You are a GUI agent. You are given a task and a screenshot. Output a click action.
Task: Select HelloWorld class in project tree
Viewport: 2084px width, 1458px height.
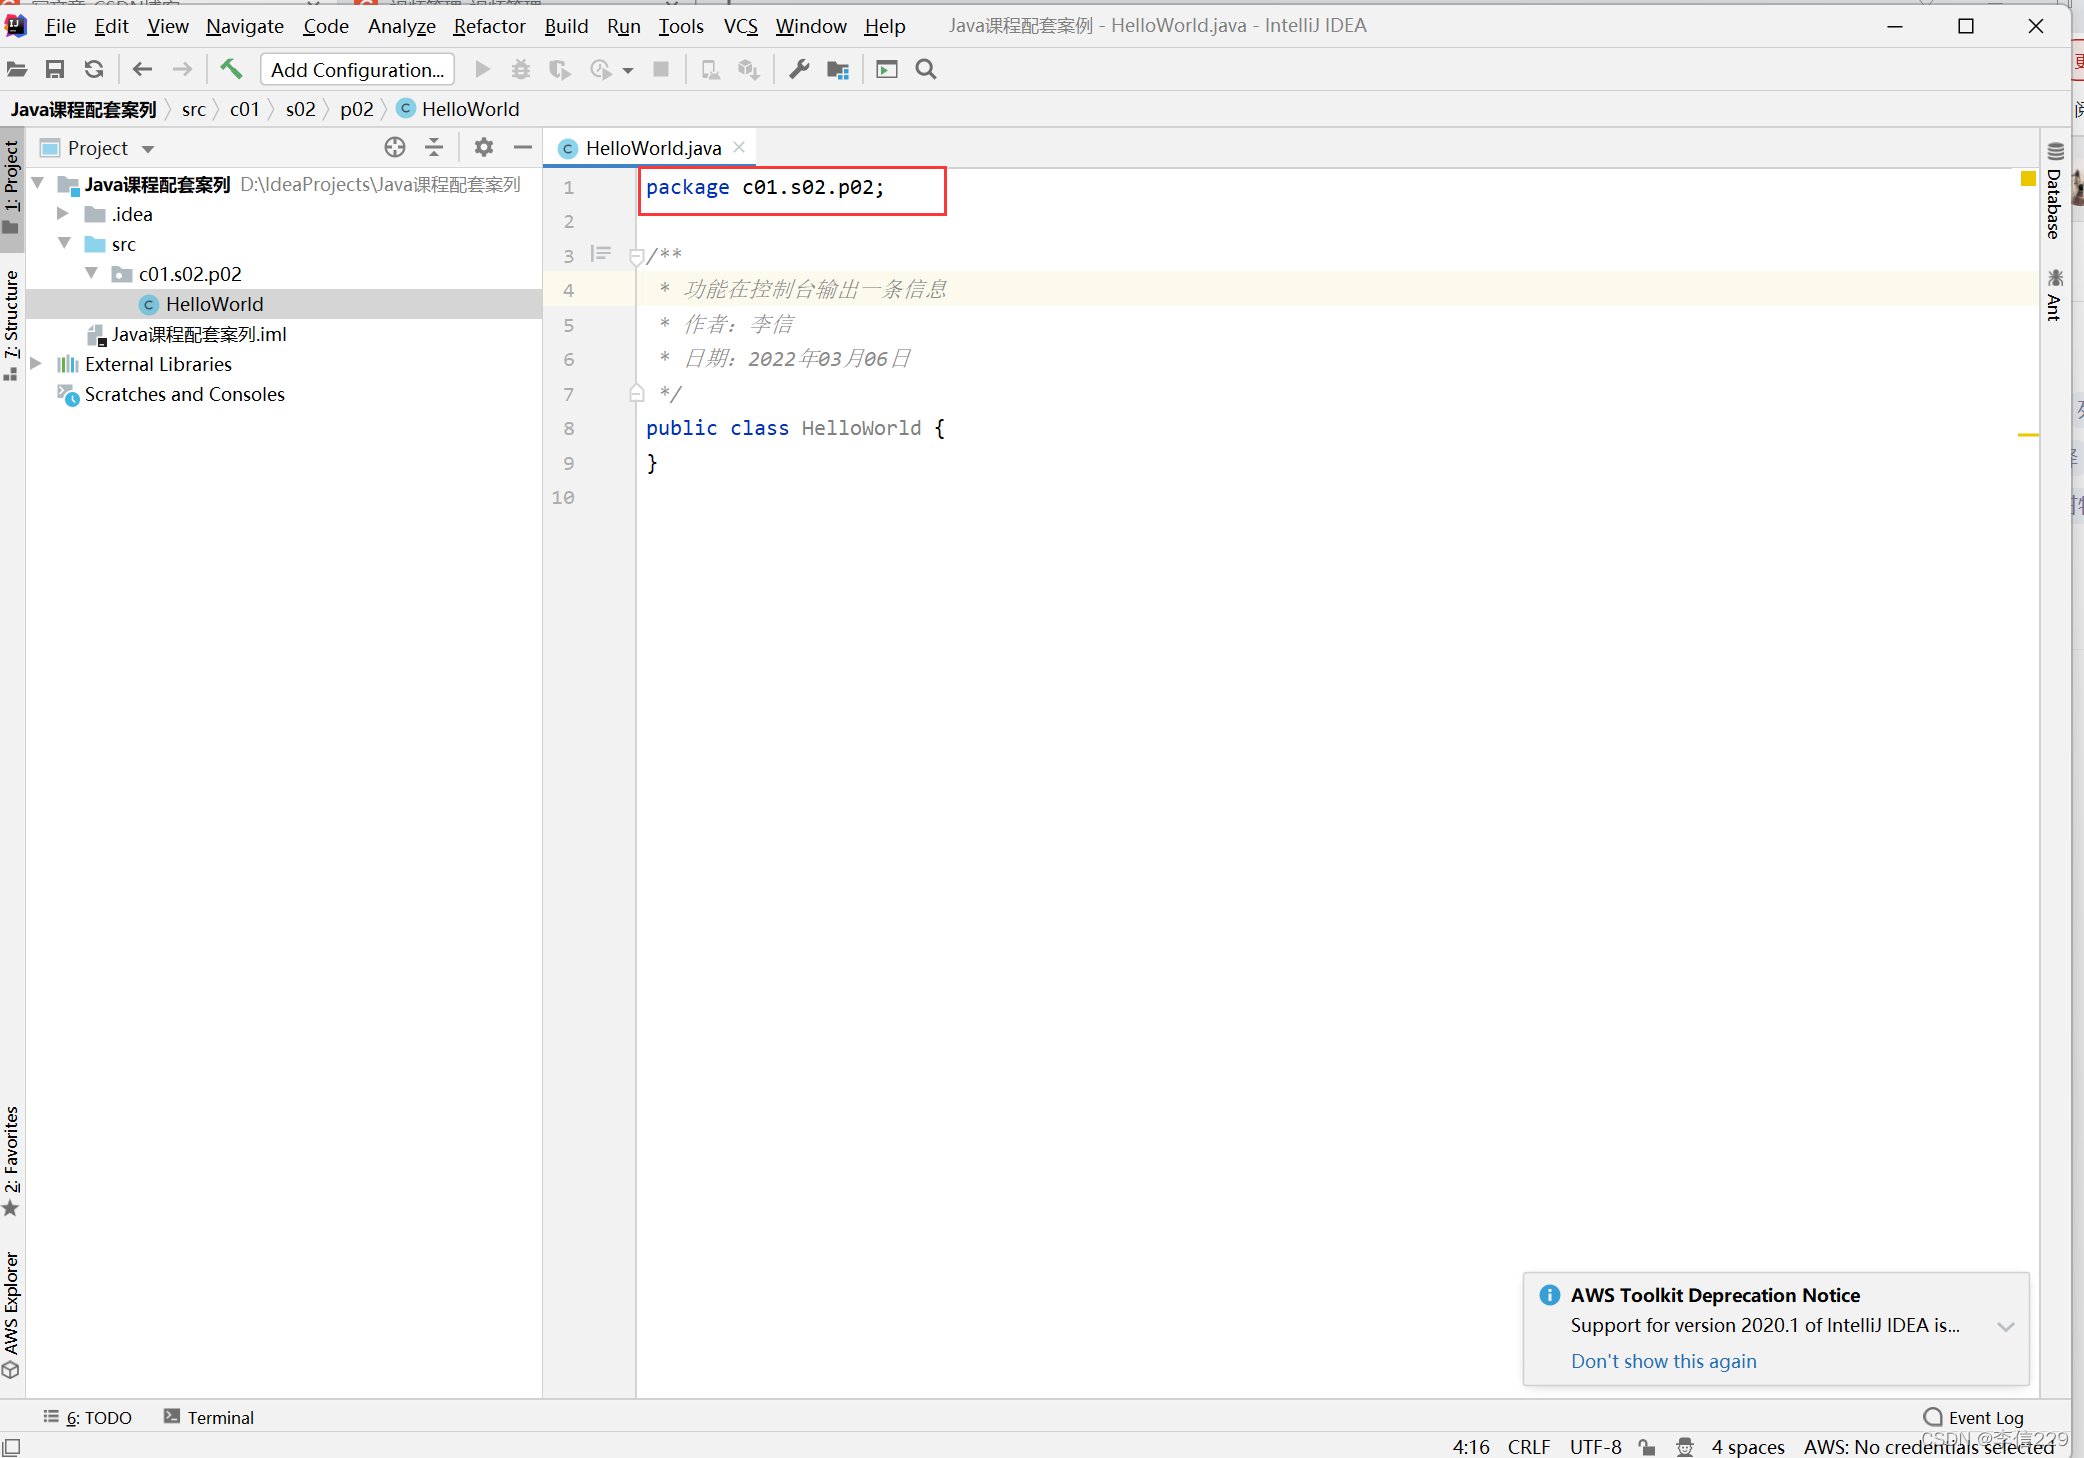tap(214, 304)
